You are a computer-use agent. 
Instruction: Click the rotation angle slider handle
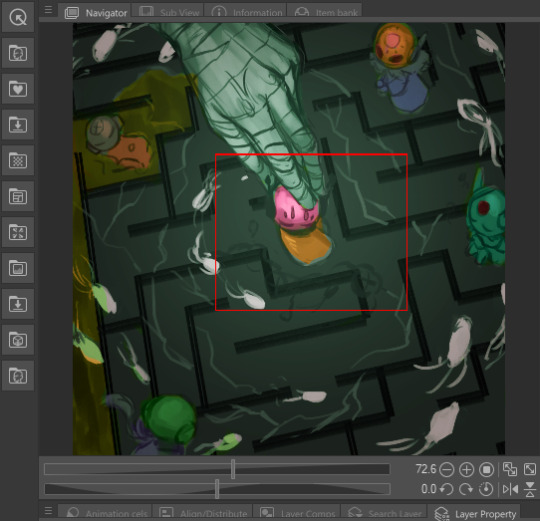pos(217,489)
